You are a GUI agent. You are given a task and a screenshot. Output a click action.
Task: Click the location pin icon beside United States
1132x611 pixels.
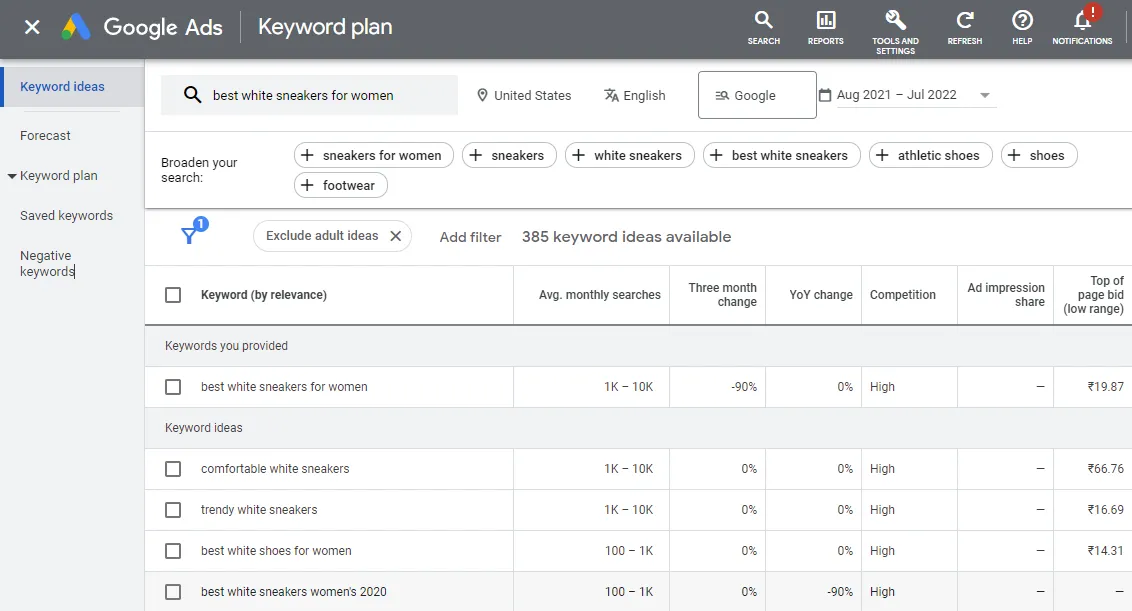point(482,95)
